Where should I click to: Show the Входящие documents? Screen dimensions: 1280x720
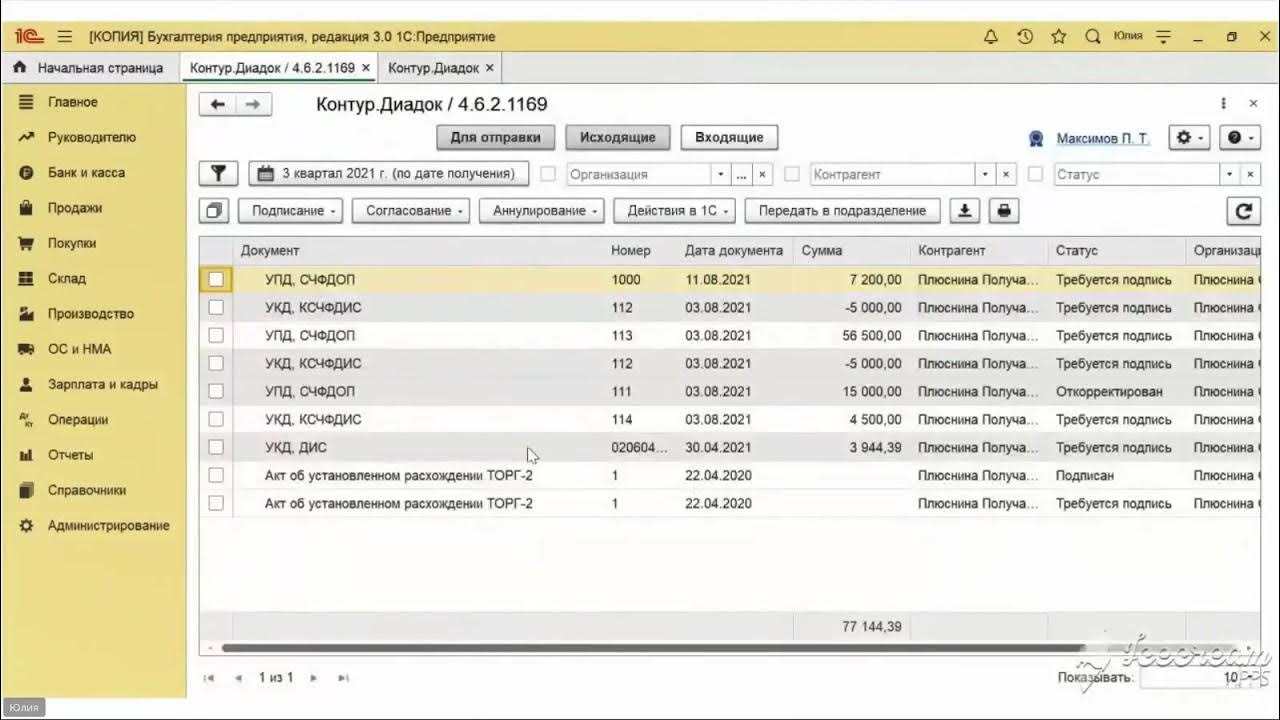point(729,137)
